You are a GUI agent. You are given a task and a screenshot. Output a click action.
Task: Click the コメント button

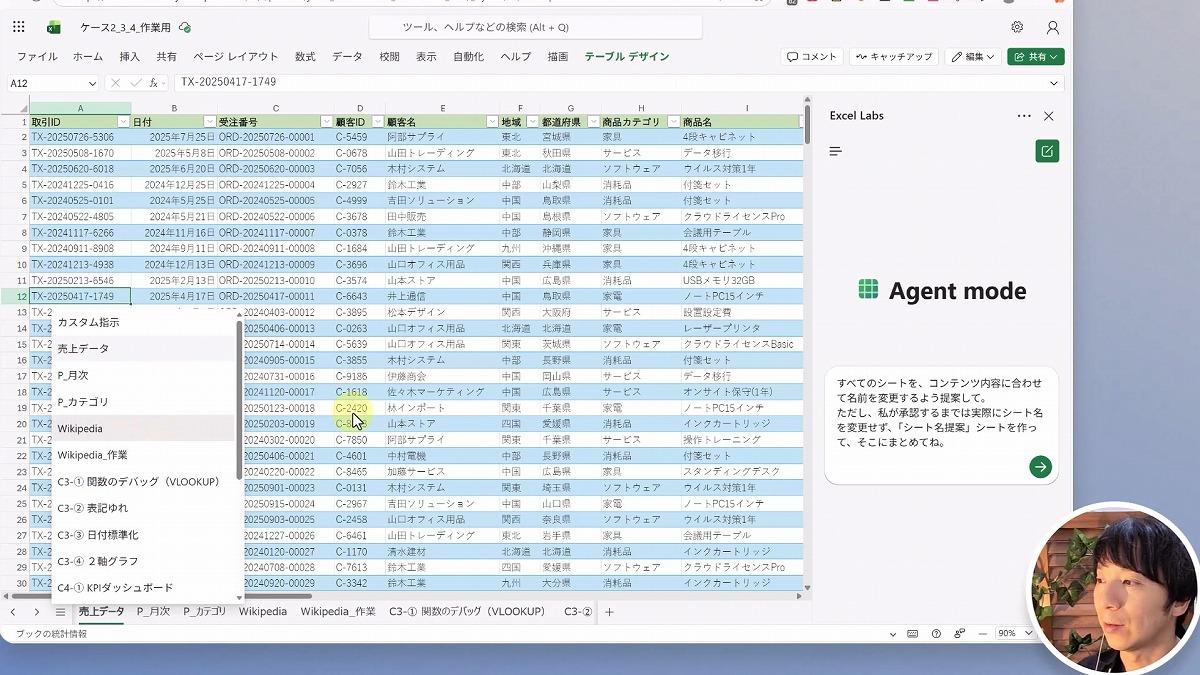click(x=811, y=57)
